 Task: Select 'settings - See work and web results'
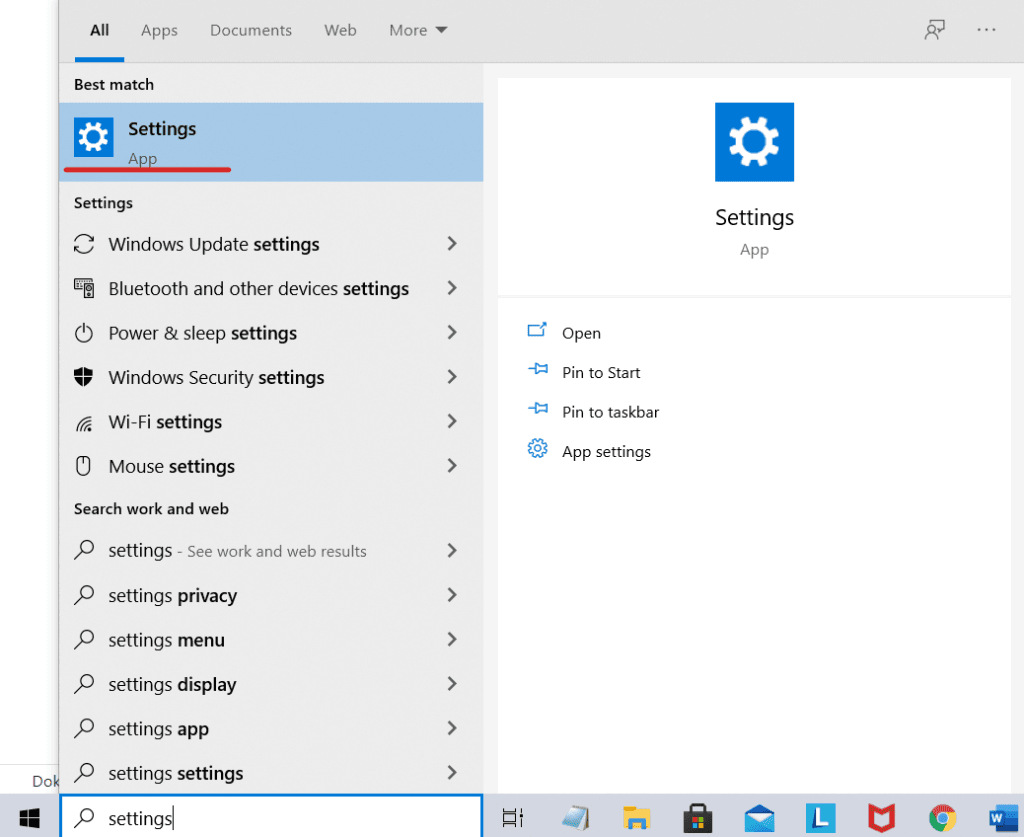[x=271, y=550]
